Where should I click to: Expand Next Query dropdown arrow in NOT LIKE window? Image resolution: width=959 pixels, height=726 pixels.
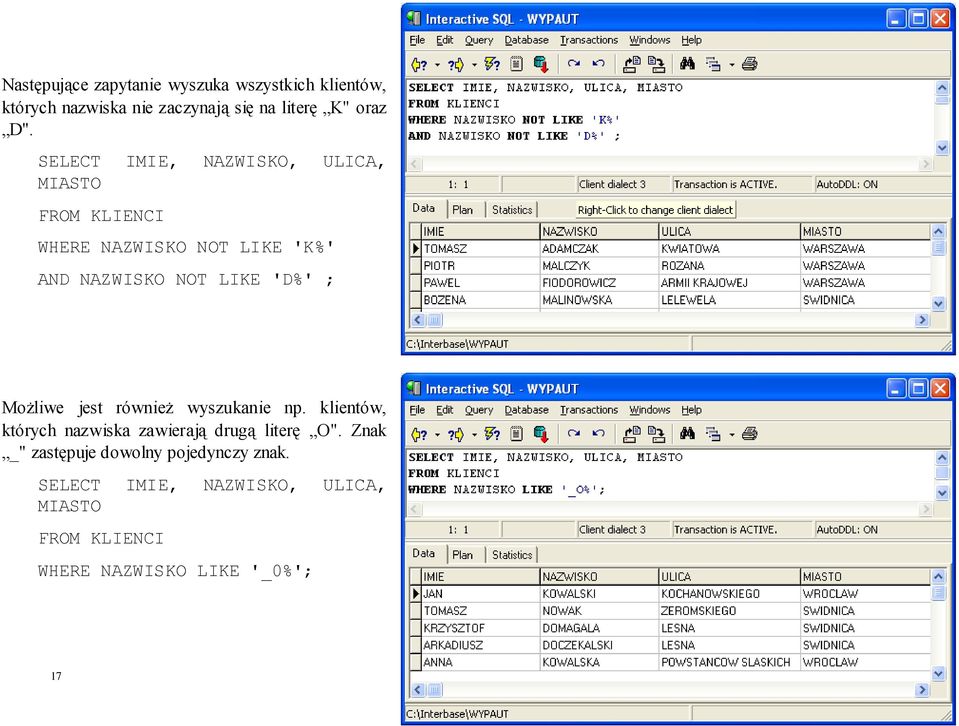coord(474,65)
